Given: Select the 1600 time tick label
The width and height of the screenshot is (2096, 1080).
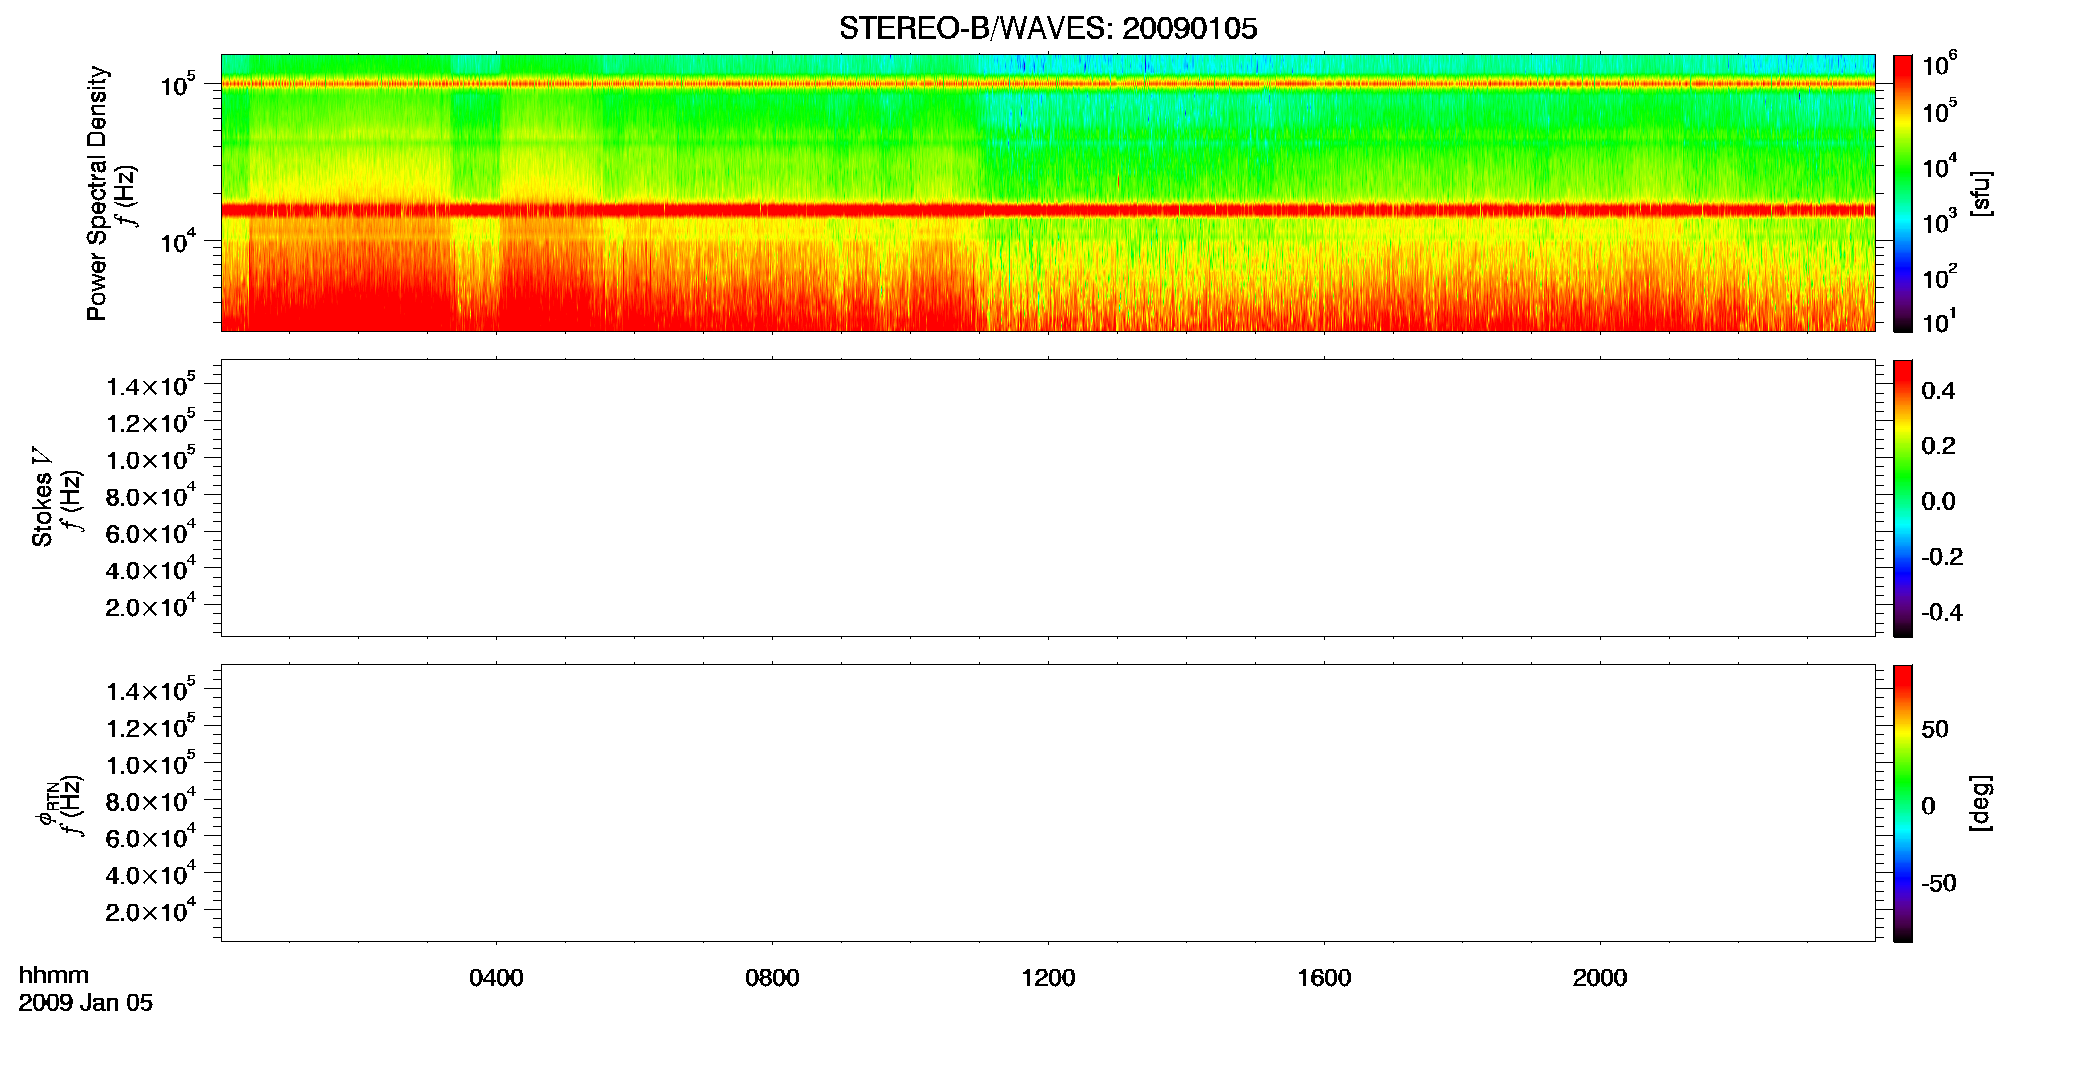Looking at the screenshot, I should 1324,978.
